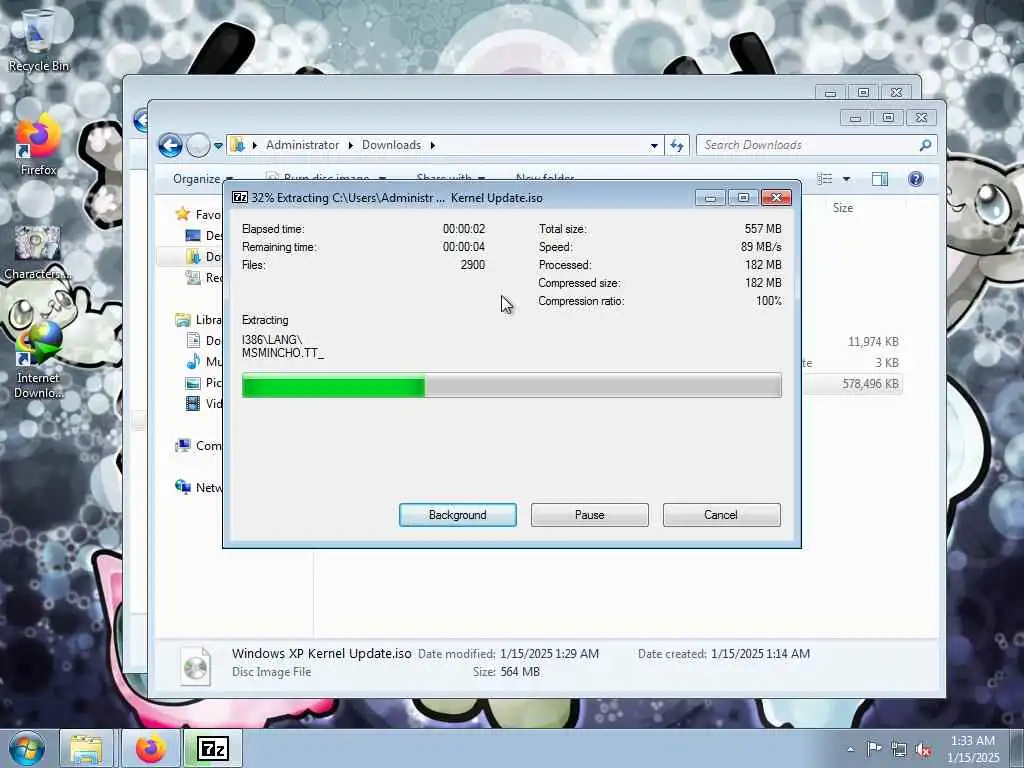Click Downloads in the address path

tap(391, 145)
